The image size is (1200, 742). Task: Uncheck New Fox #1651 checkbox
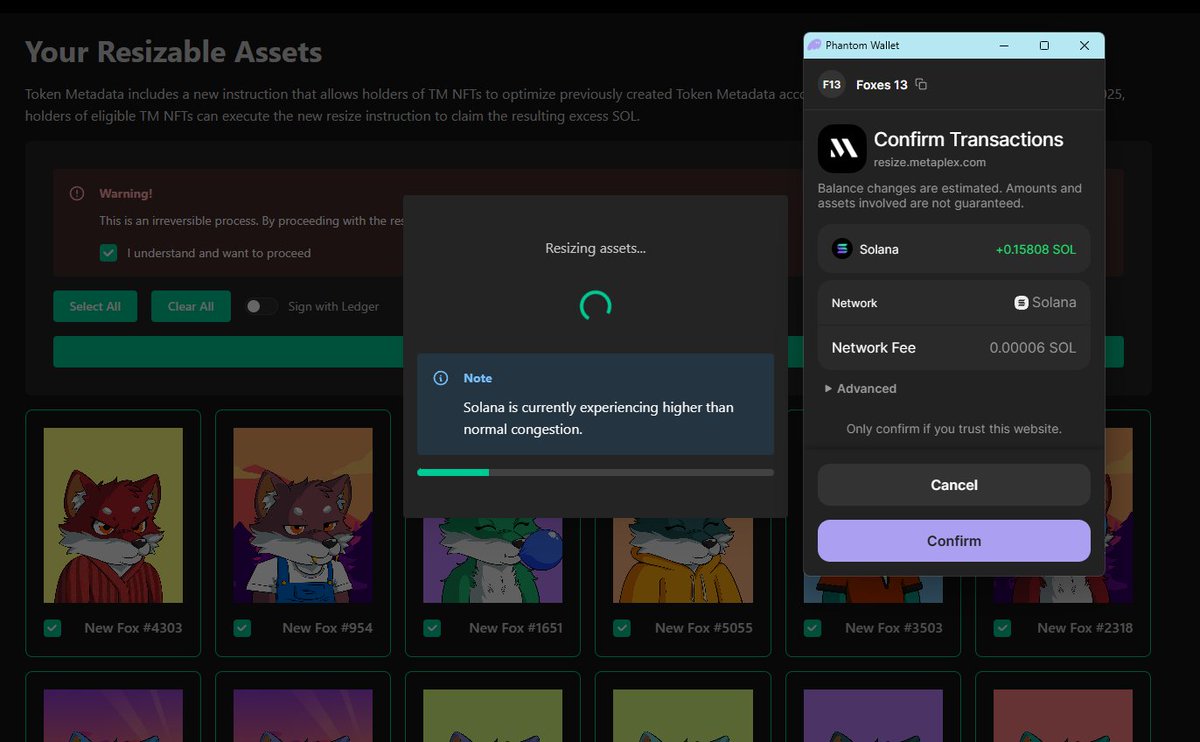pos(432,628)
